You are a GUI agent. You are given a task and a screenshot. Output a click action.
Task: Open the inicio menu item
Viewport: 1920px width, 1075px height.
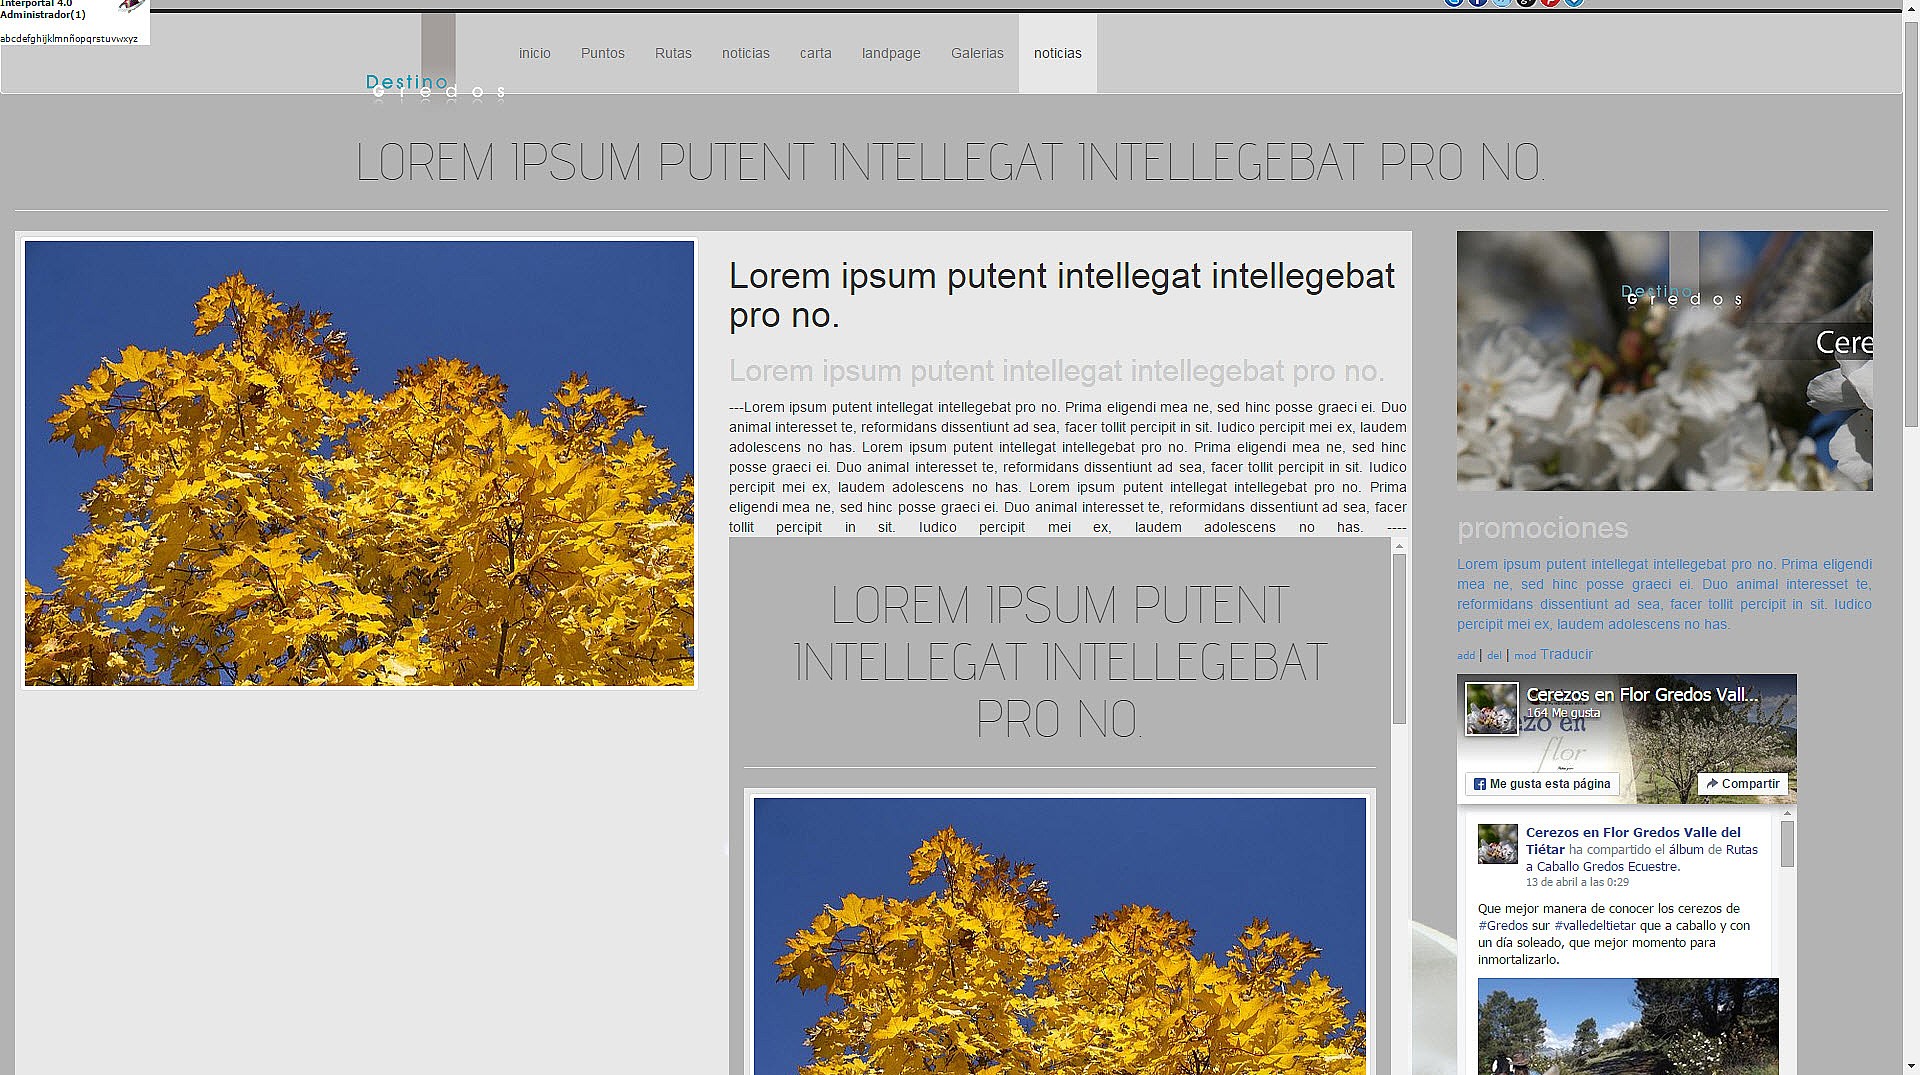(534, 53)
